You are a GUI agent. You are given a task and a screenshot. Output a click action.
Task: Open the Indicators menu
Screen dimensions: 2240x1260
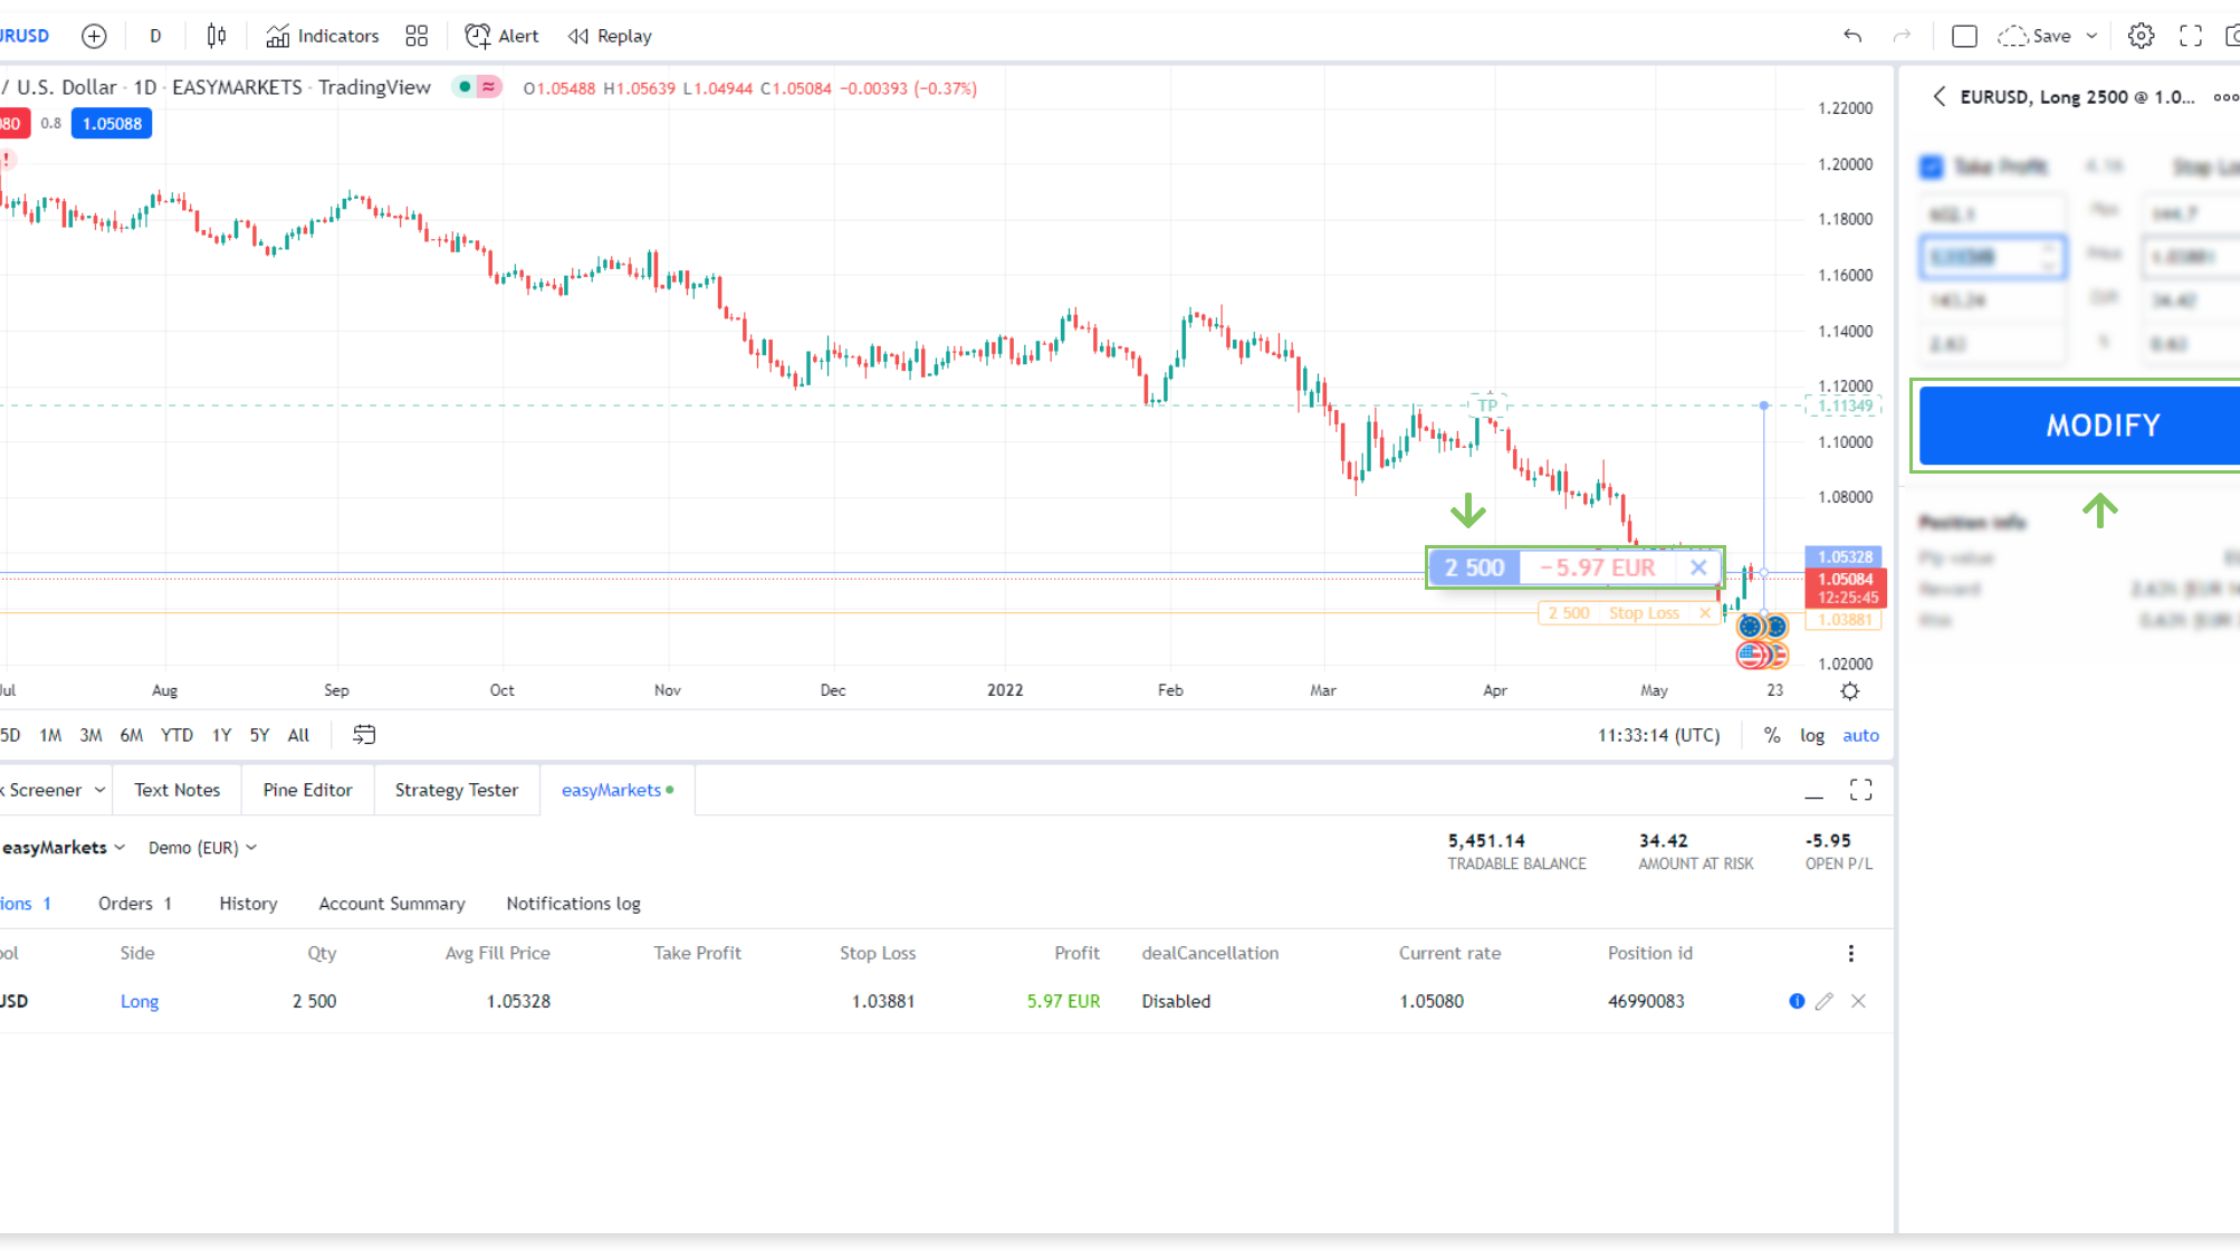[x=322, y=36]
